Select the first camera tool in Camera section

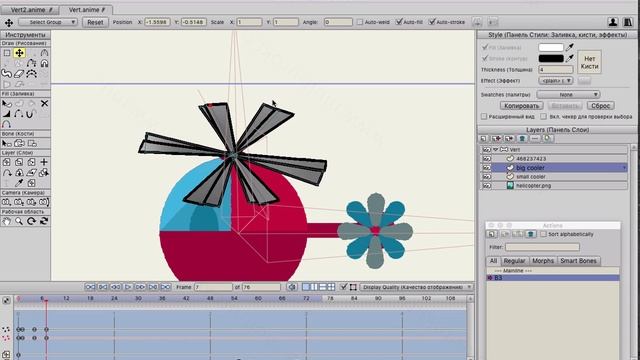click(7, 202)
